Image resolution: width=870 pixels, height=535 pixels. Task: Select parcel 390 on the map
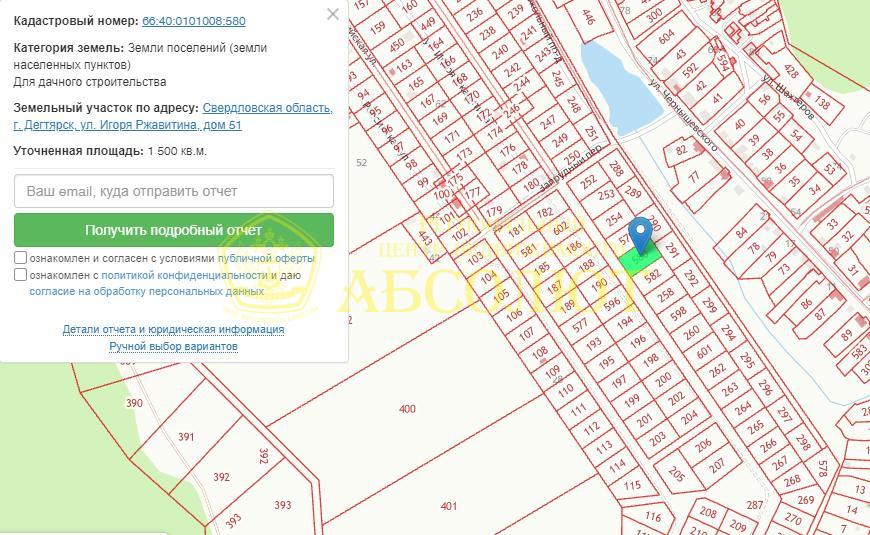(x=134, y=403)
